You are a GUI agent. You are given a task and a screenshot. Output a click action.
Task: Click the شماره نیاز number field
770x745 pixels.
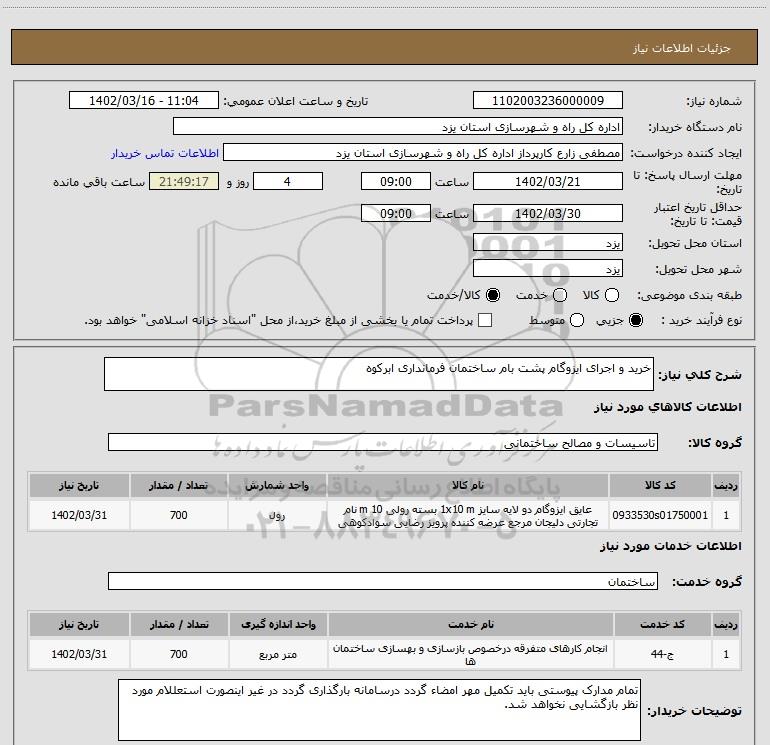[x=548, y=101]
